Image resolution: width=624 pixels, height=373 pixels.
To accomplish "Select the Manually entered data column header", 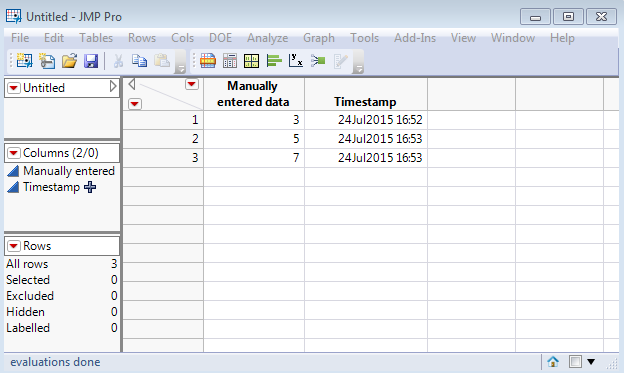I will tap(254, 94).
